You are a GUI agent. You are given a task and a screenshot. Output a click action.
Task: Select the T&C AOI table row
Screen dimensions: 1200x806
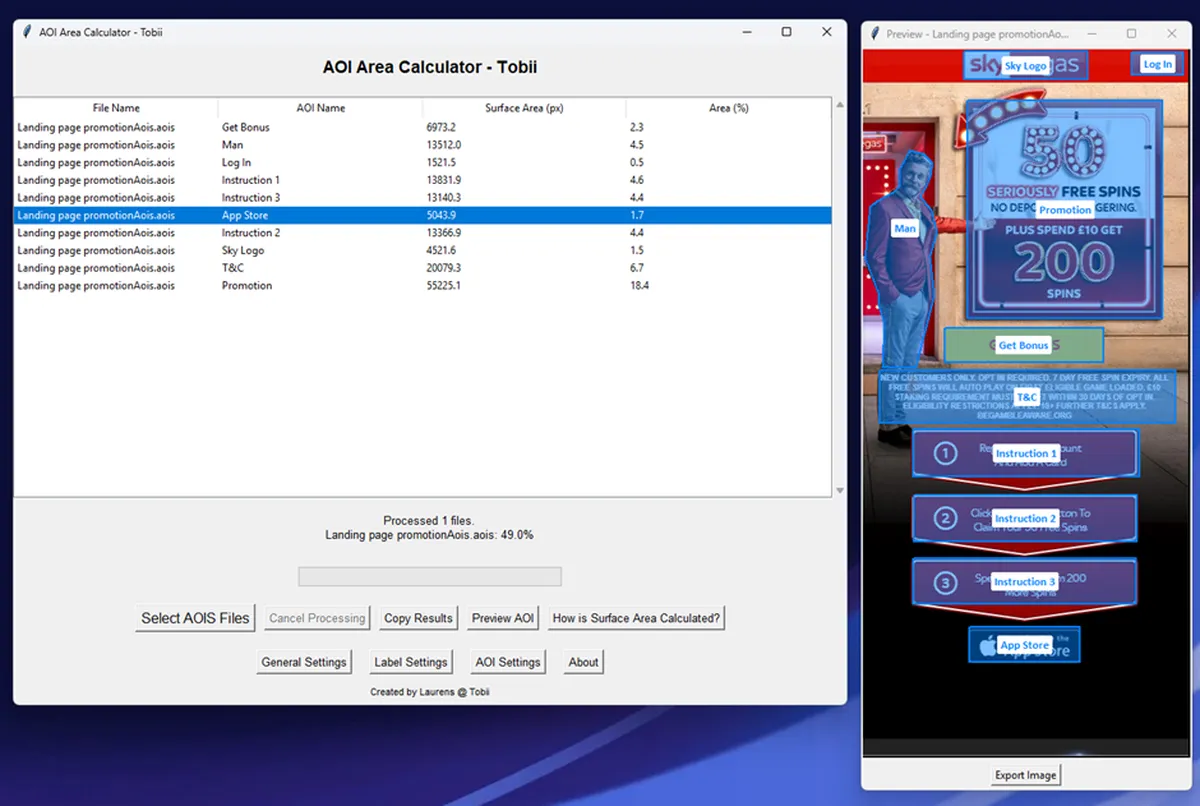(232, 268)
